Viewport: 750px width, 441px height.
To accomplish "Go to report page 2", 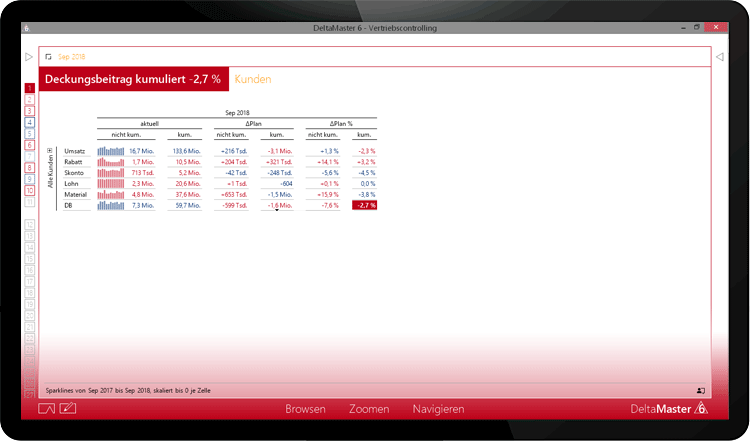I will click(30, 99).
